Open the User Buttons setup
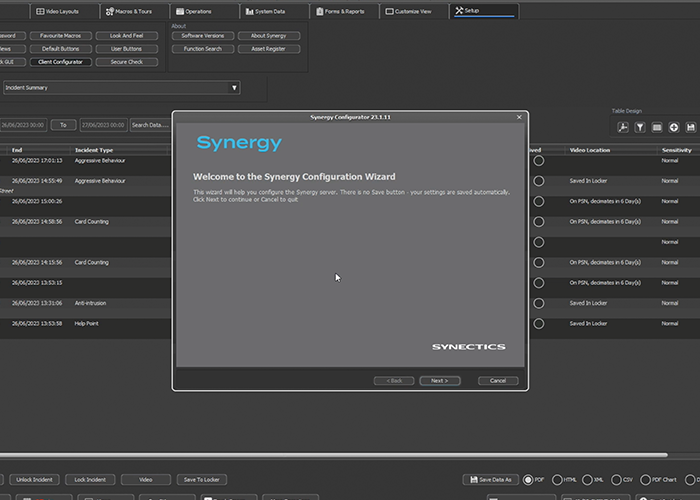 click(x=127, y=49)
